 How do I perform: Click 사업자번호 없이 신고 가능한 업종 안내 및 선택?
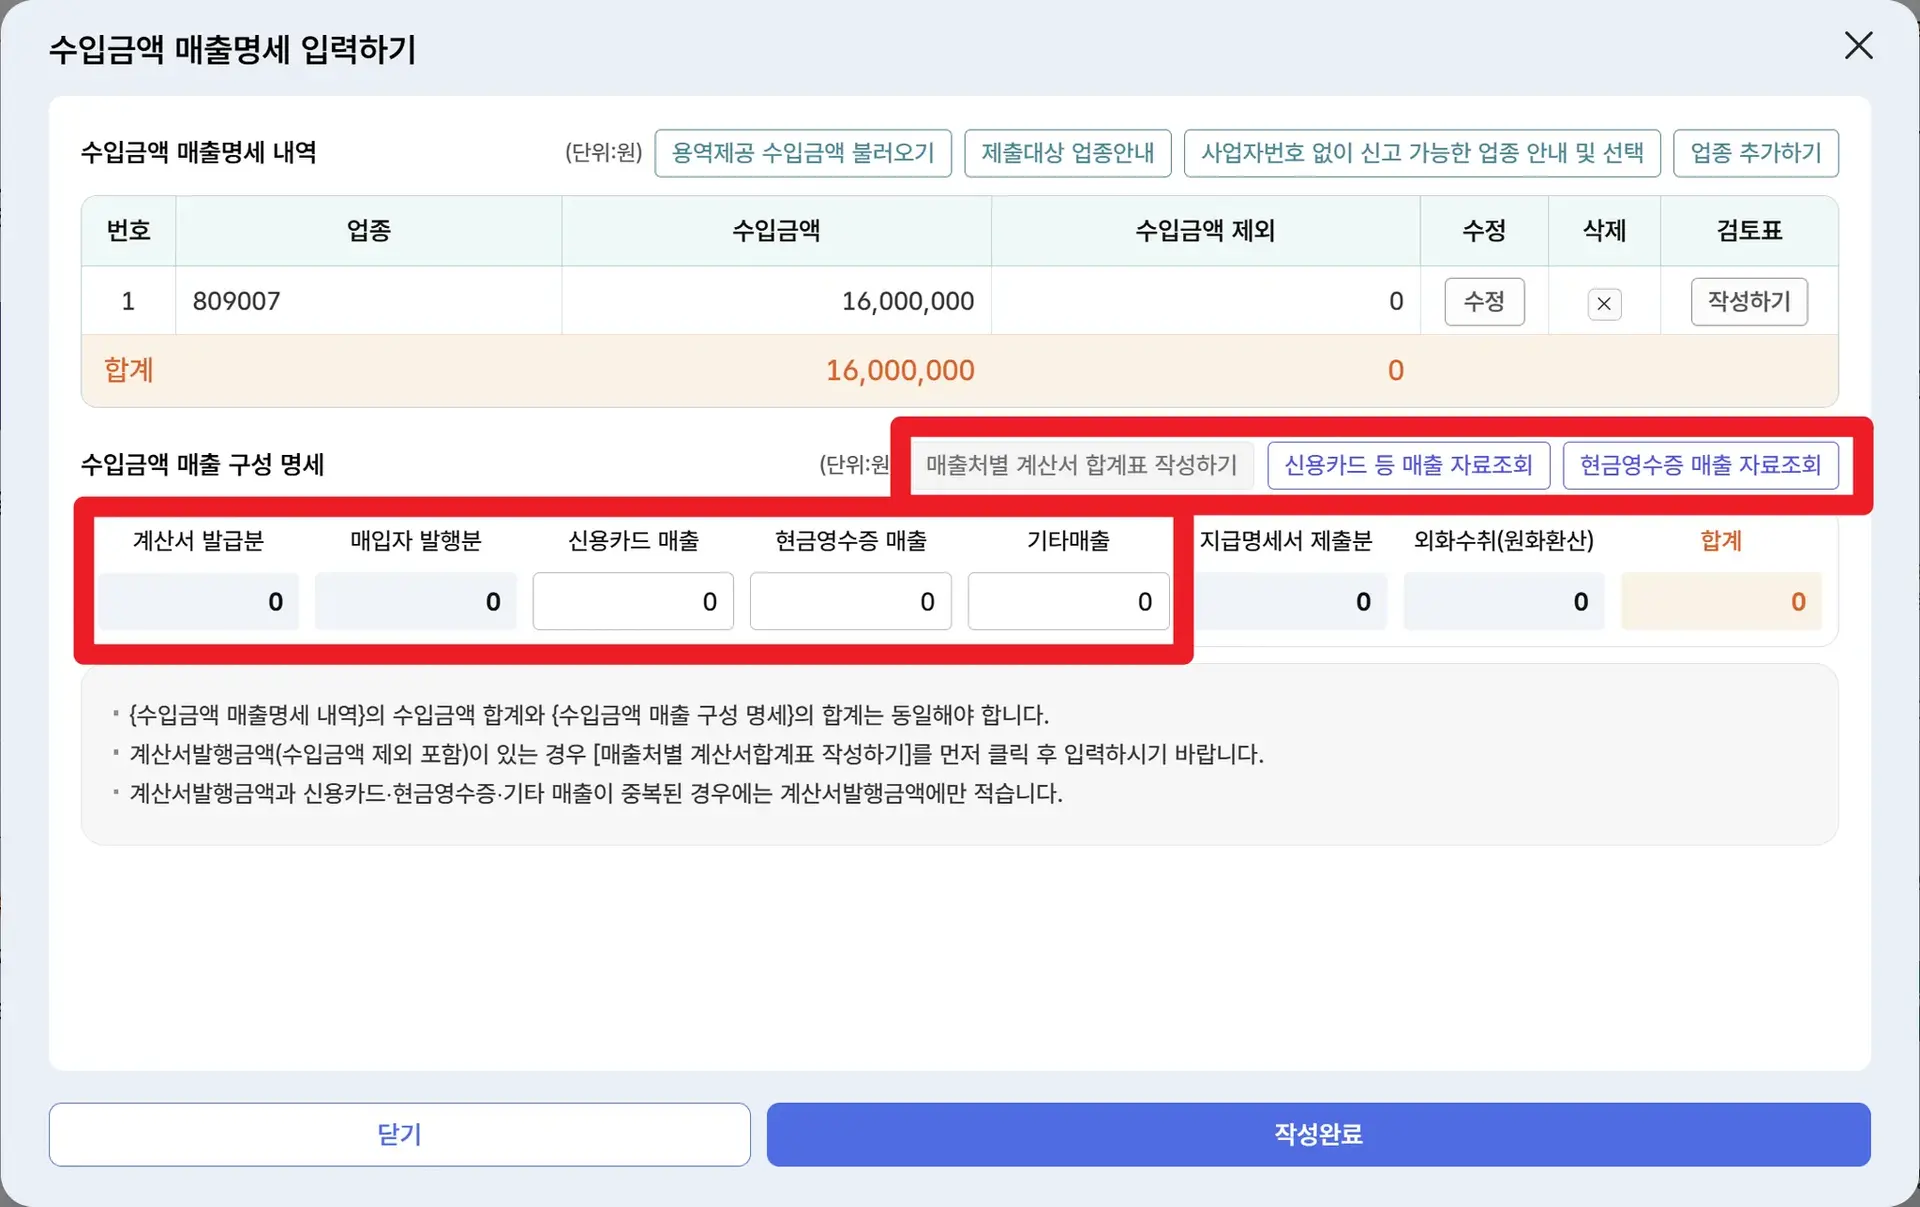[1421, 153]
